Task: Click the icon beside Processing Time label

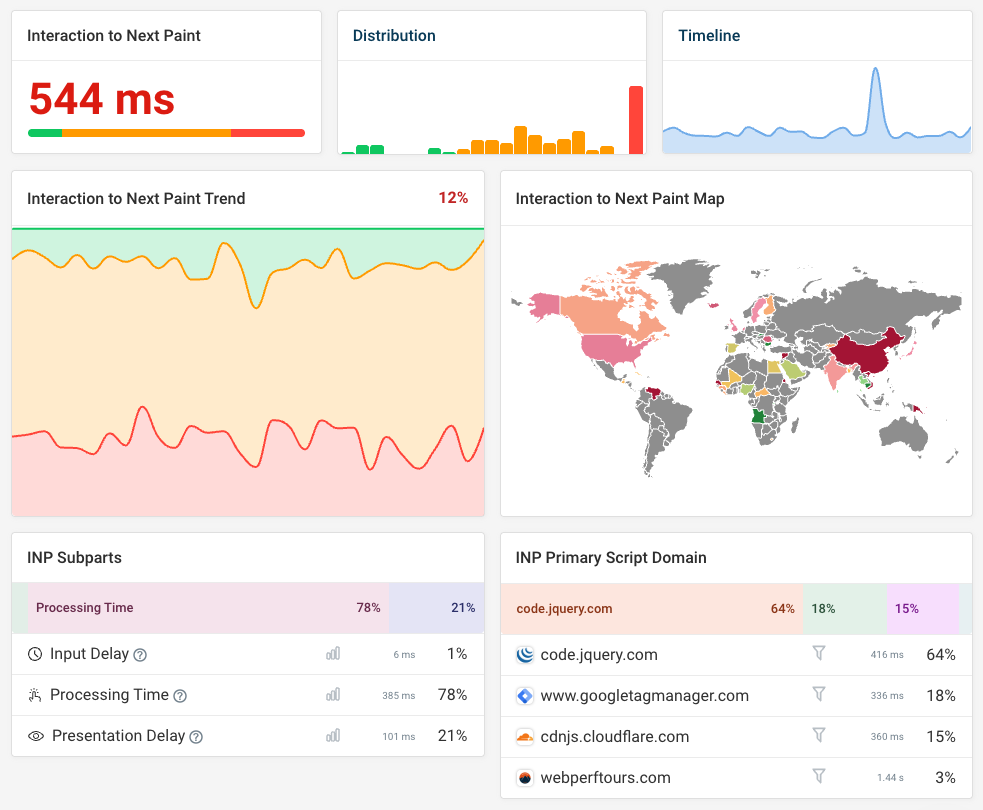Action: coord(36,695)
